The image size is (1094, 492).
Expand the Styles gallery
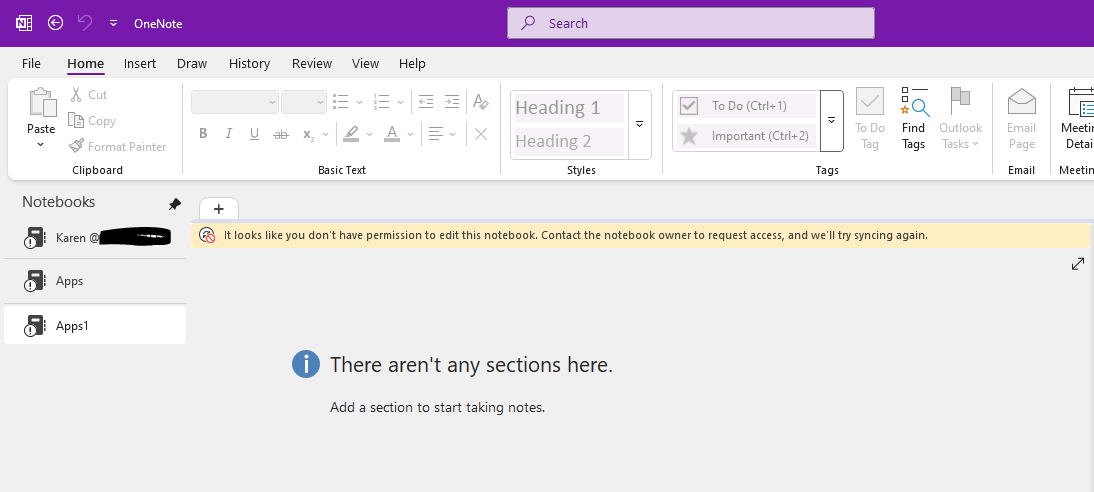point(639,124)
